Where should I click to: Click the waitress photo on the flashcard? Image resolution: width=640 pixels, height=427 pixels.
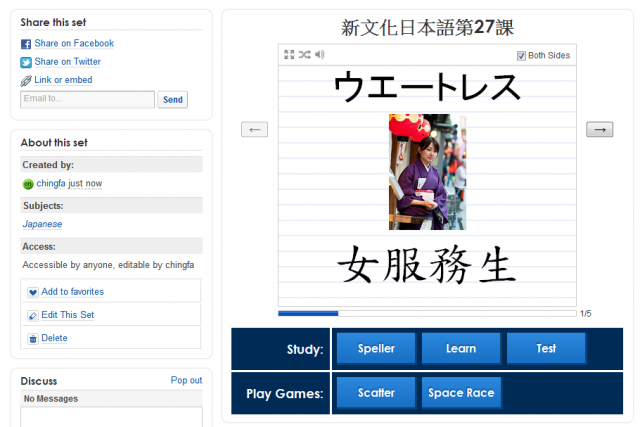pyautogui.click(x=427, y=172)
